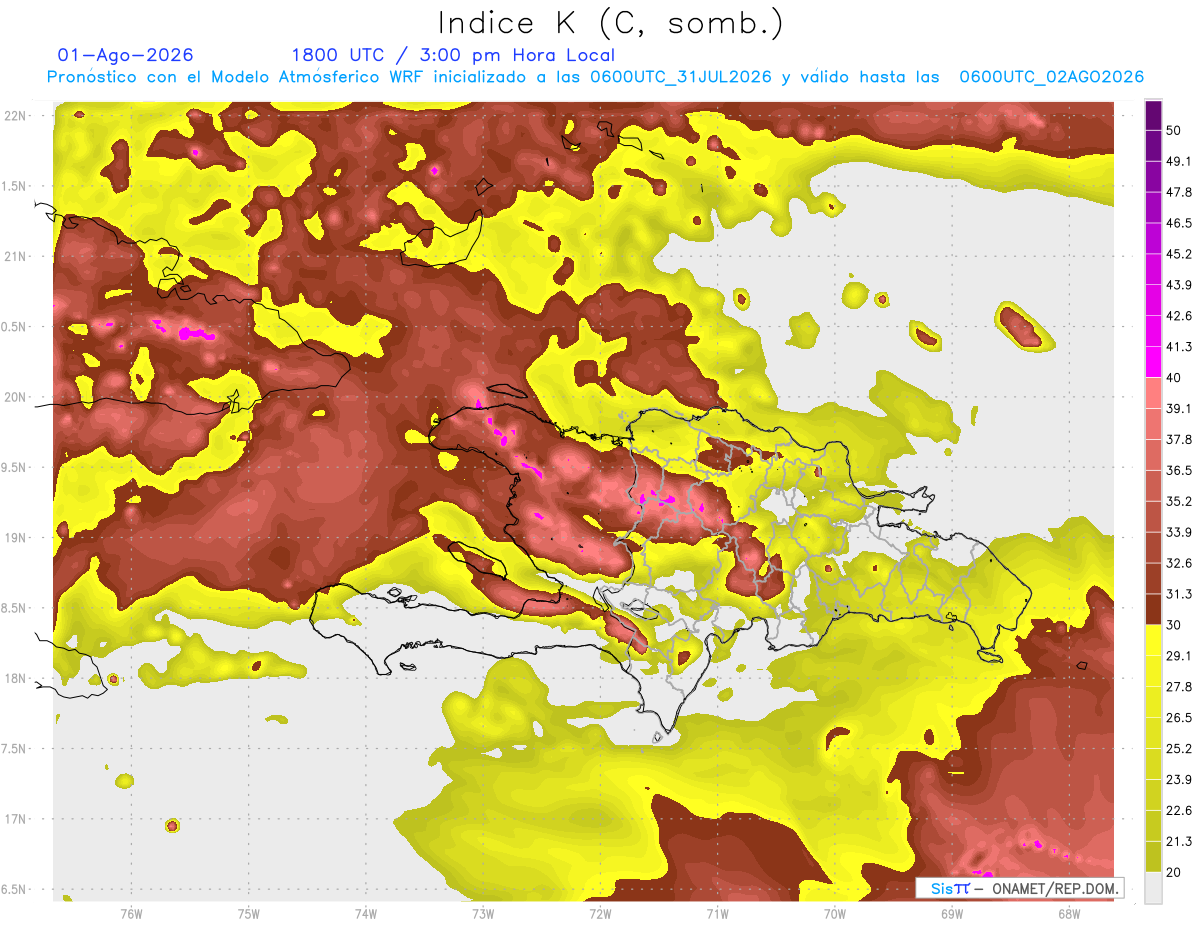Click colorbar value "41.3"
Screen dimensions: 1200x927
click(1179, 347)
